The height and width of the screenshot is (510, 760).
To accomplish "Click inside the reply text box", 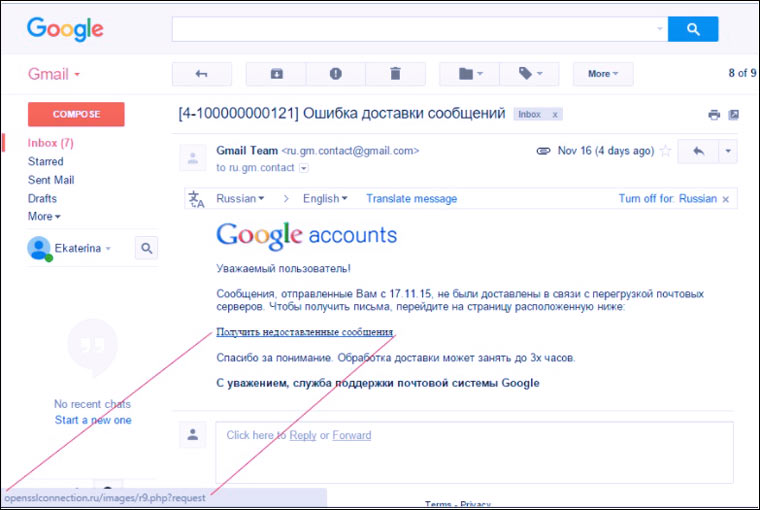I will pyautogui.click(x=475, y=453).
